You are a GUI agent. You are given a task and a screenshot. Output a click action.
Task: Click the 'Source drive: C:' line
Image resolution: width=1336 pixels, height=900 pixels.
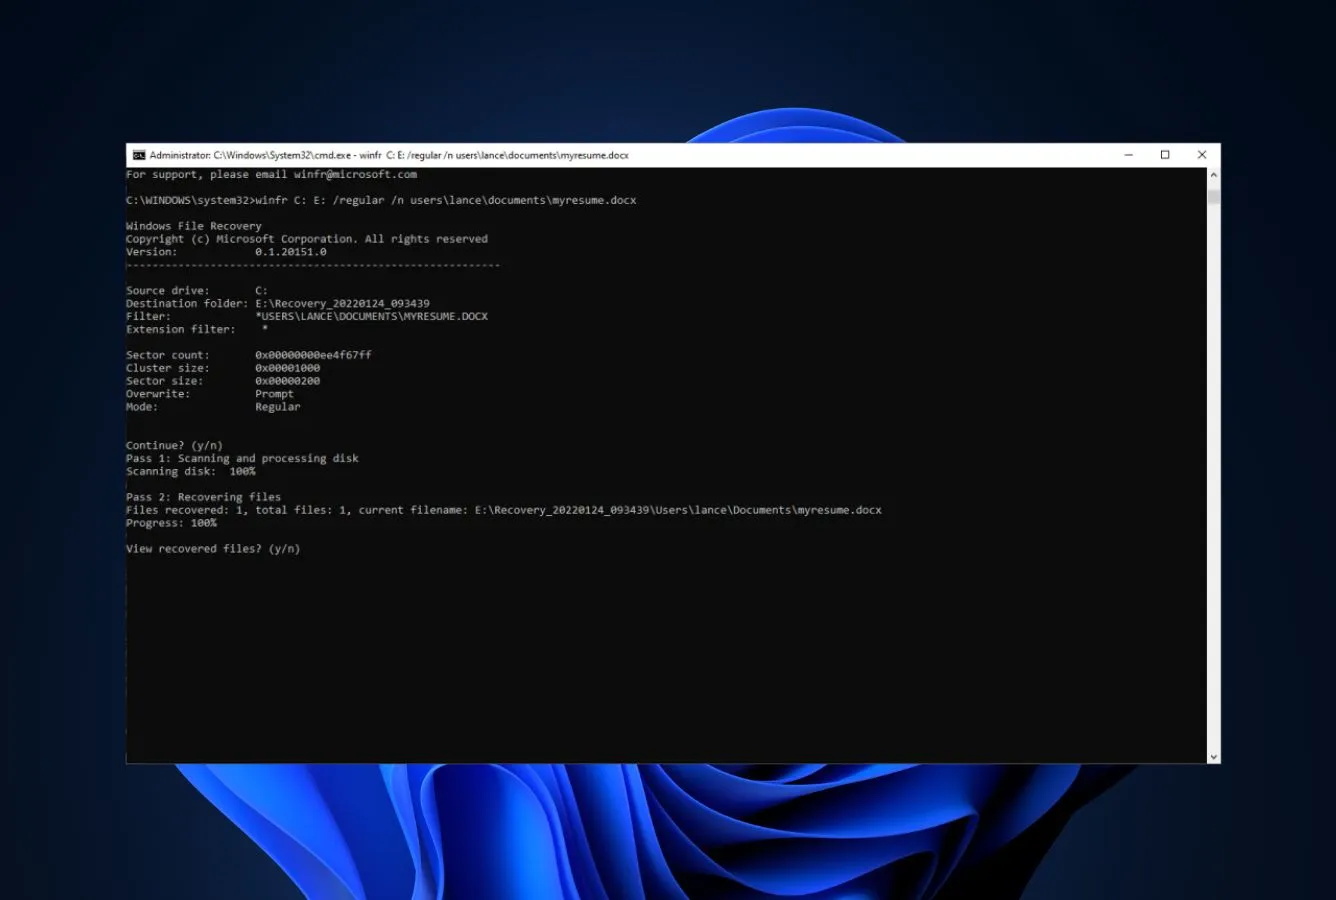click(197, 291)
